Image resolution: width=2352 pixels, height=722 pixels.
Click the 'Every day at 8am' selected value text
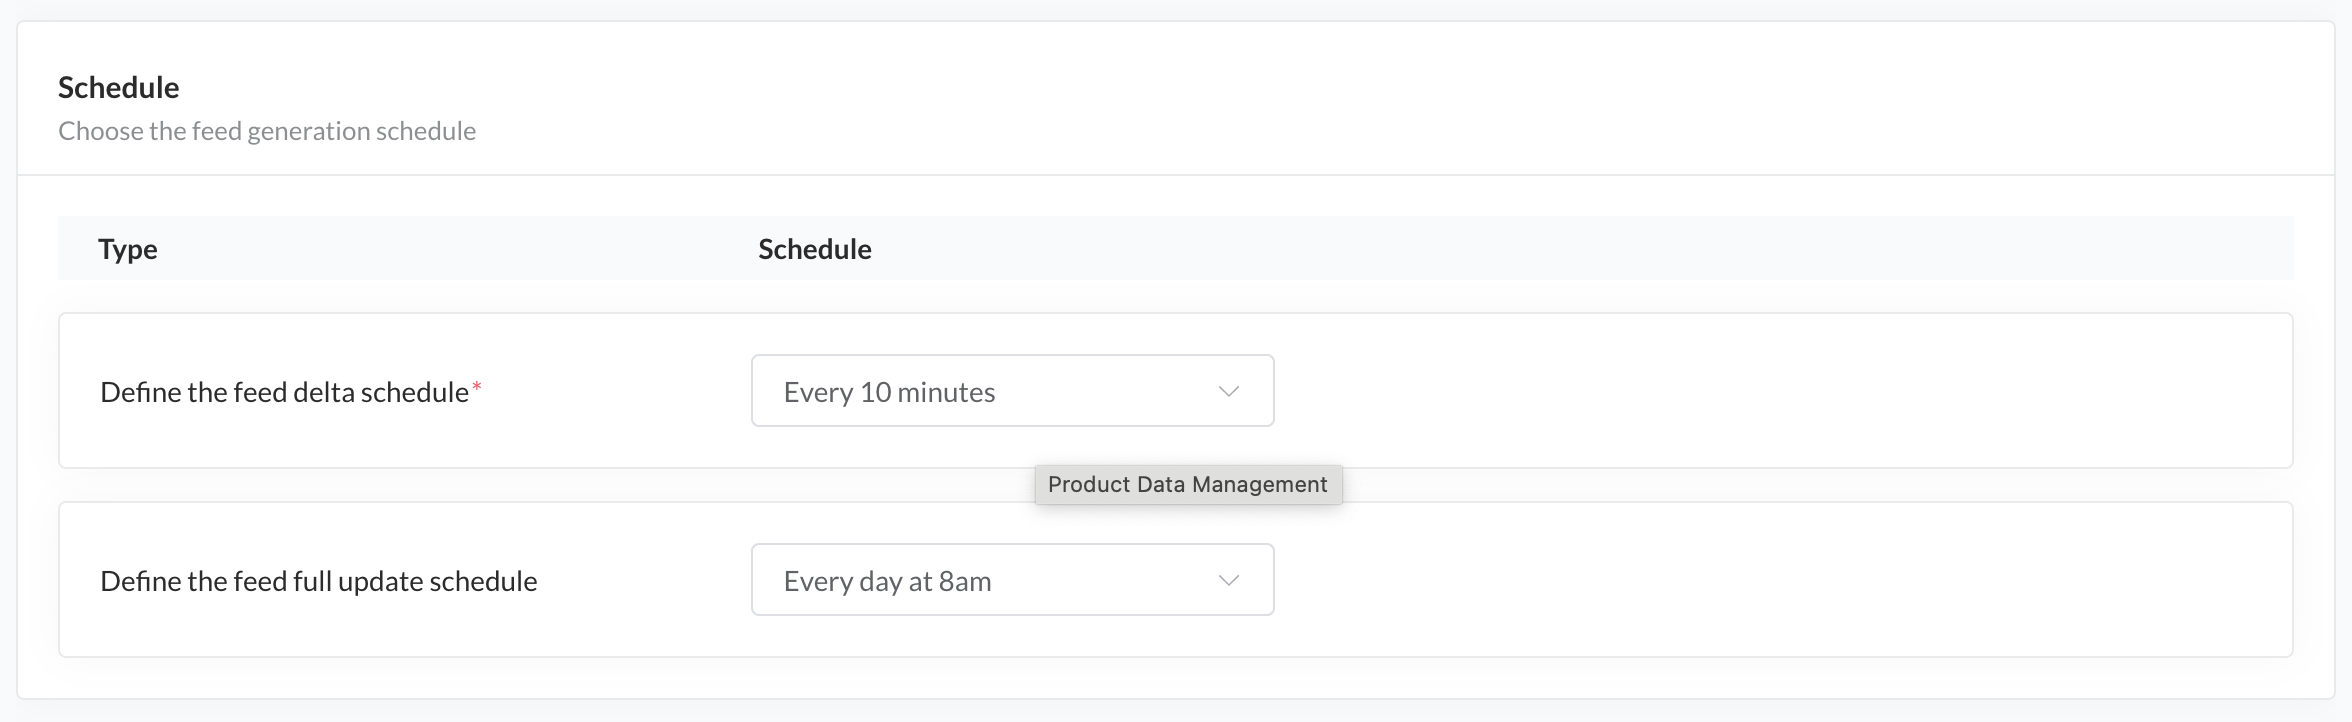coord(887,581)
